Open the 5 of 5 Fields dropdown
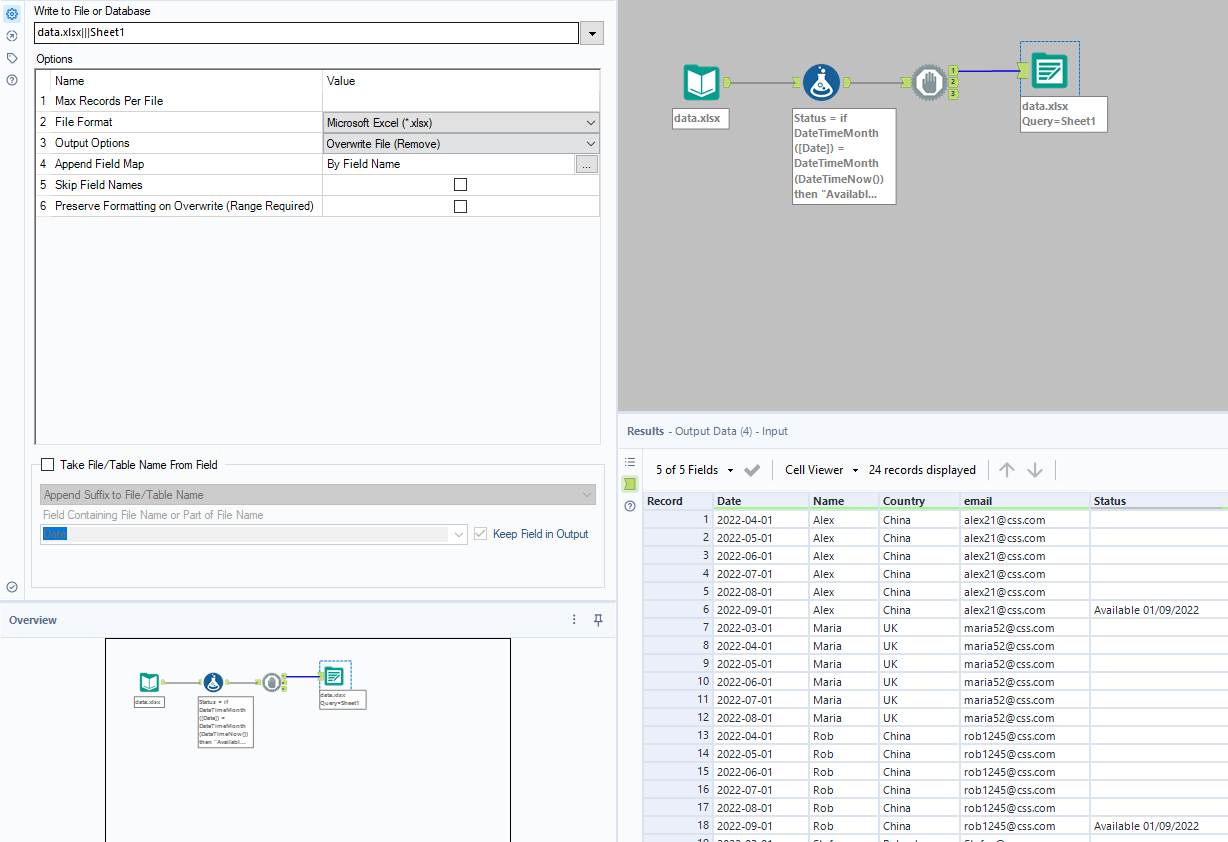 click(x=695, y=470)
